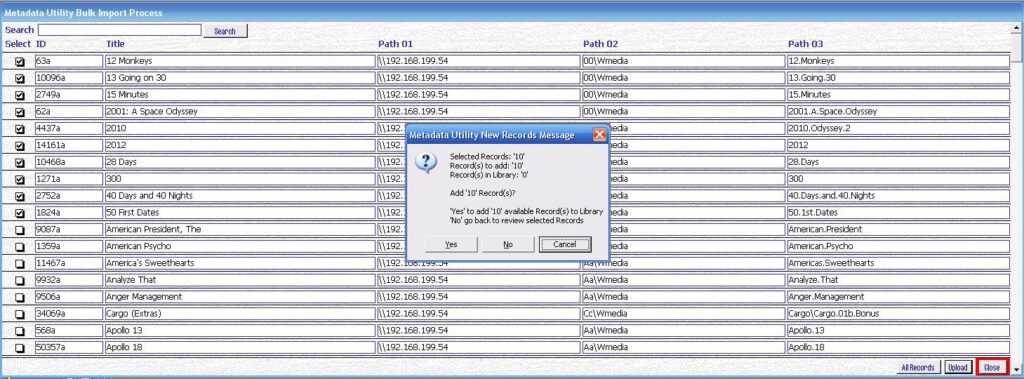Click Path 03 field Americas.Sweethearts

click(898, 264)
